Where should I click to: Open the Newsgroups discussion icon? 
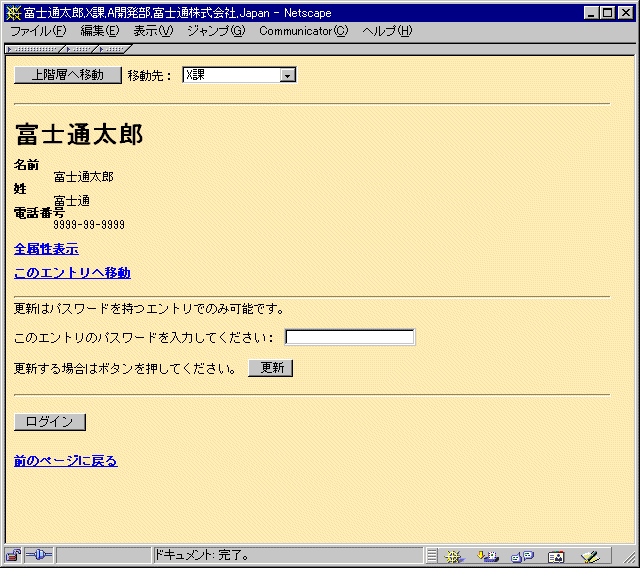(x=522, y=556)
